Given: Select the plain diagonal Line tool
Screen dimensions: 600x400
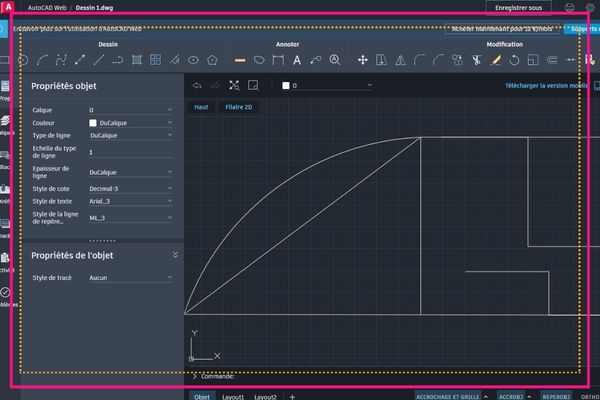Looking at the screenshot, I should pyautogui.click(x=99, y=60).
